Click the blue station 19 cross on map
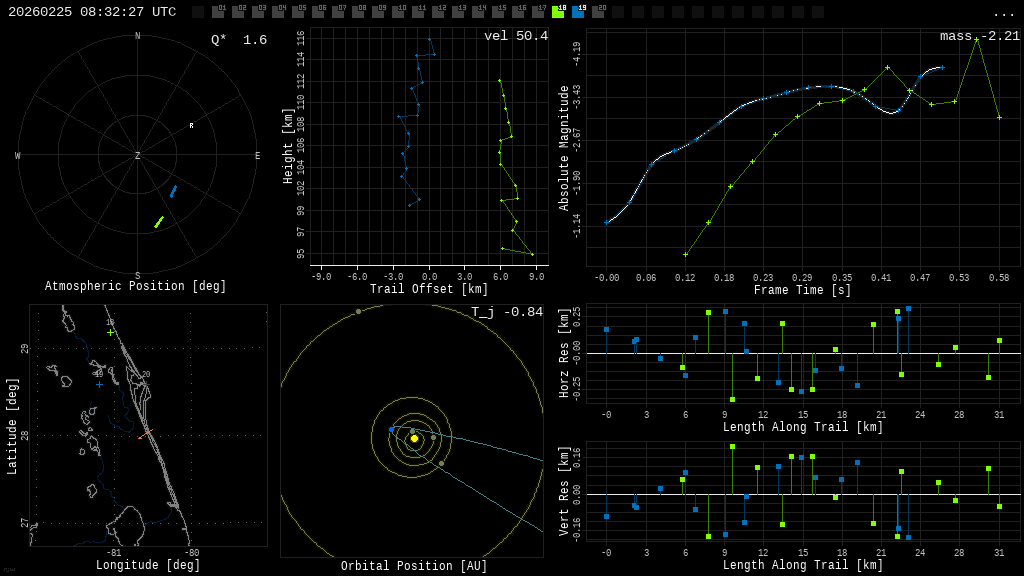Viewport: 1024px width, 576px height. pyautogui.click(x=99, y=384)
